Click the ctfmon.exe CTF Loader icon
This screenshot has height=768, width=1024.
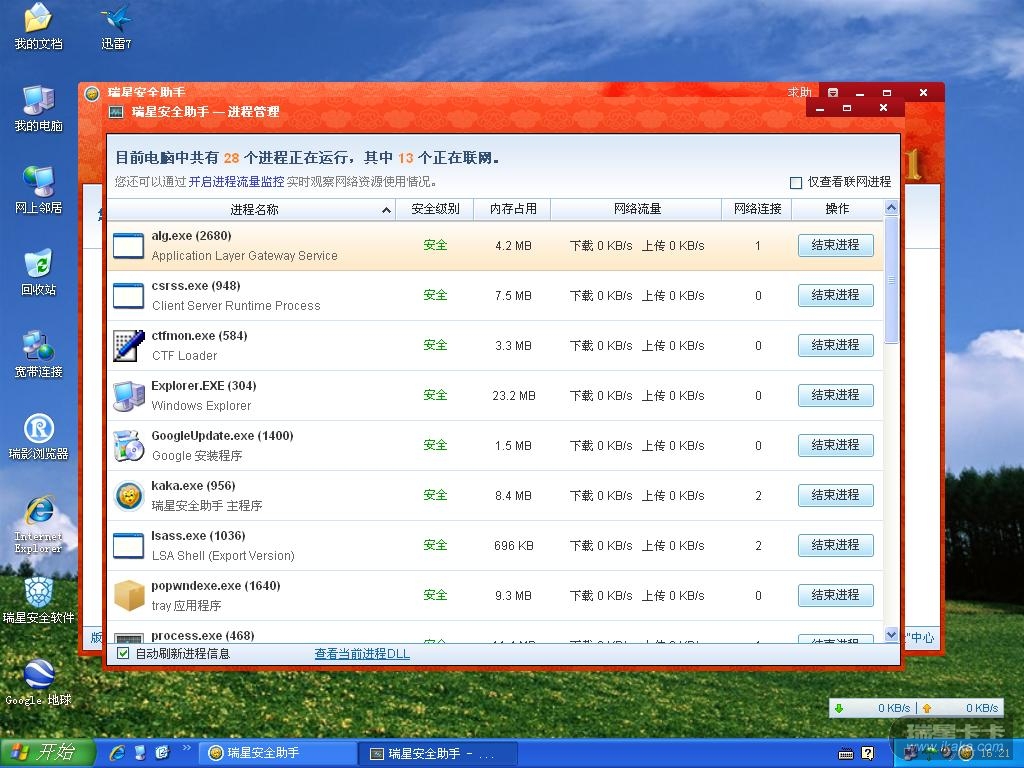128,345
